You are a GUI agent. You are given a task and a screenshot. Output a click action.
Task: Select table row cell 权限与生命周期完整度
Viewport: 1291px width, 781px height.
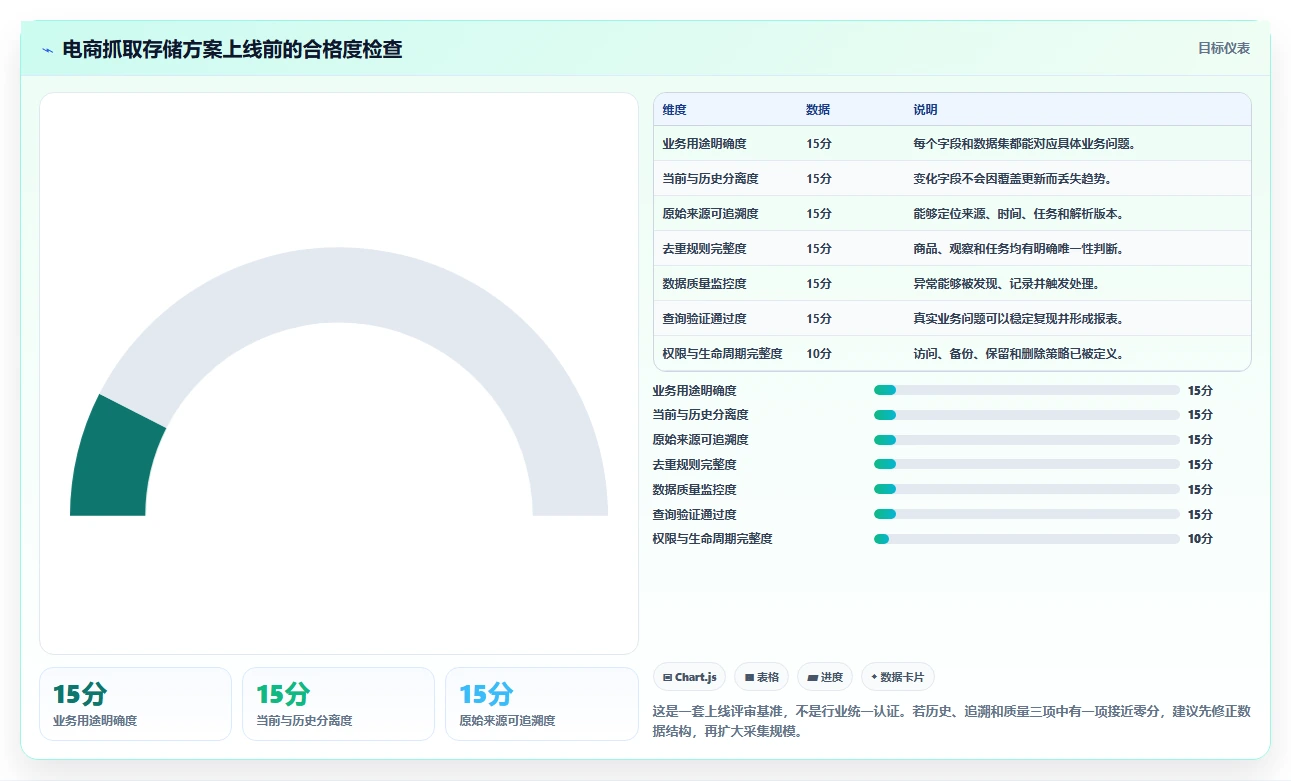pyautogui.click(x=722, y=354)
